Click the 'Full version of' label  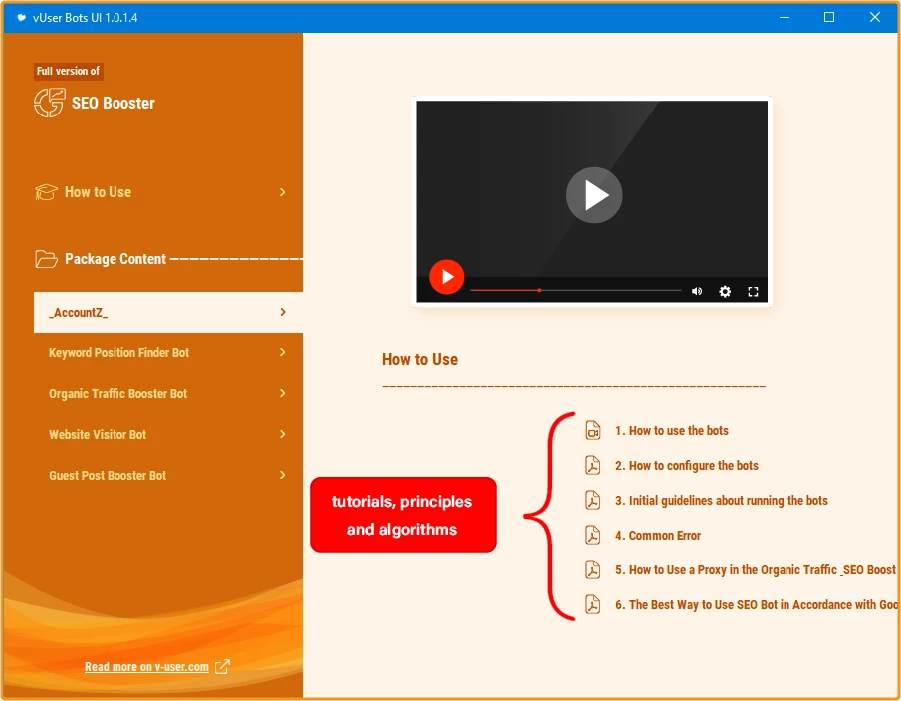pos(68,71)
